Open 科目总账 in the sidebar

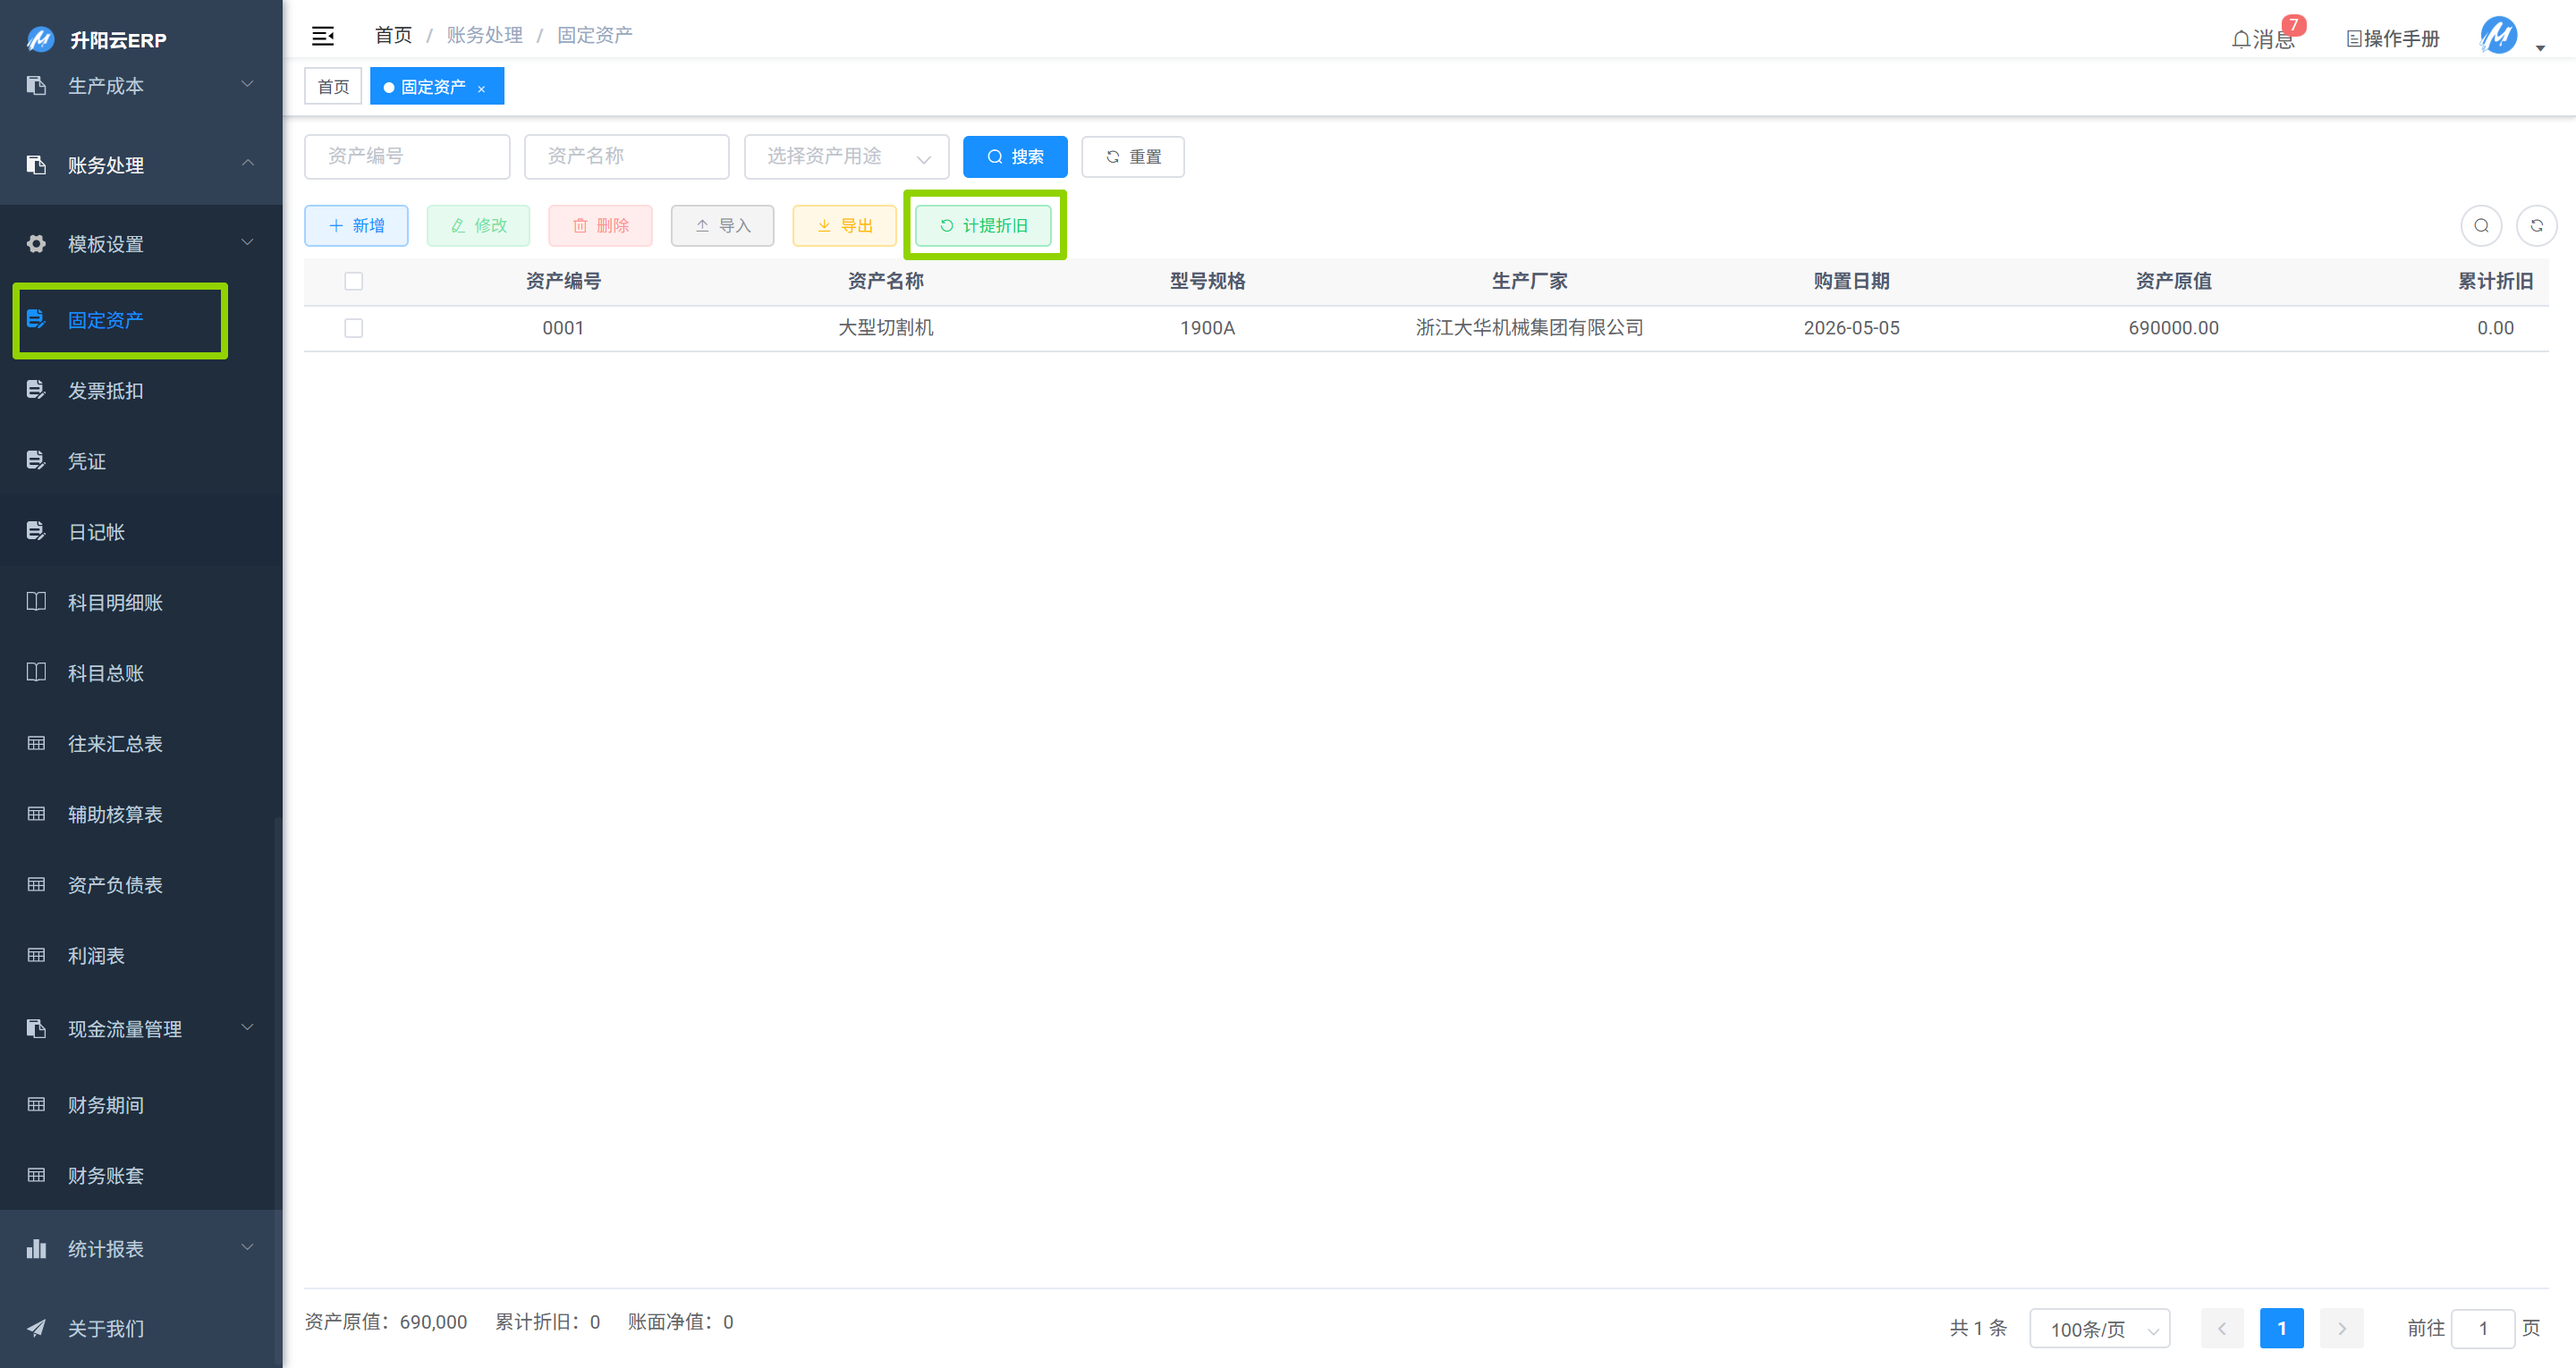click(x=141, y=673)
